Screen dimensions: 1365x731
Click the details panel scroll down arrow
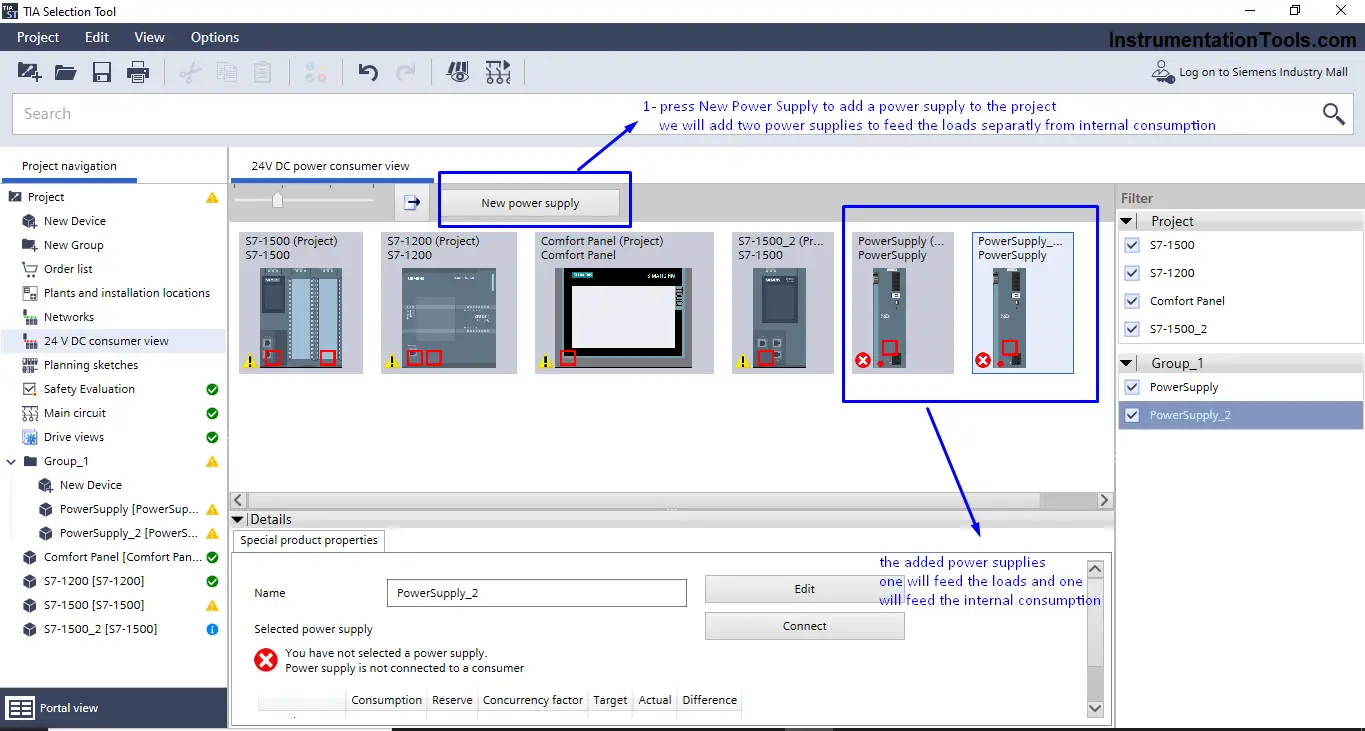click(x=1095, y=708)
